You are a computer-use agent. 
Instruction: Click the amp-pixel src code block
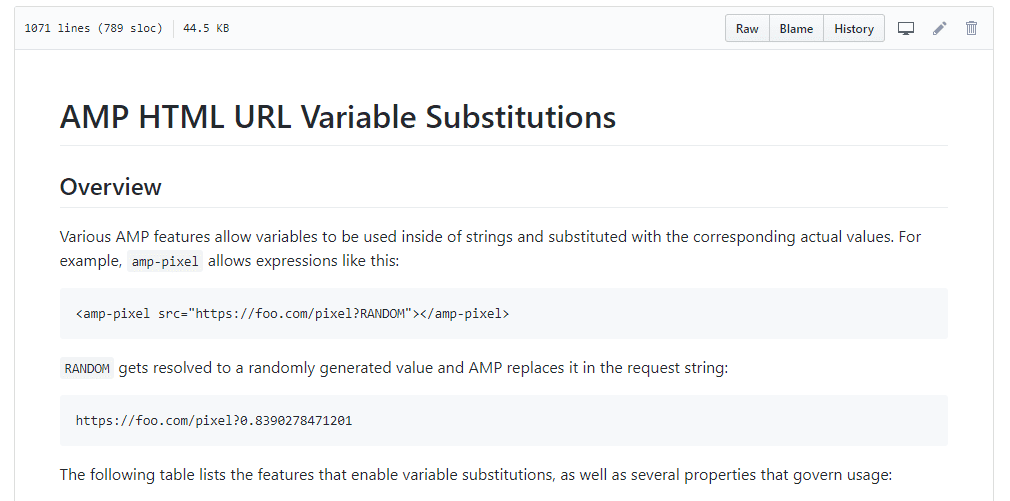pos(292,313)
